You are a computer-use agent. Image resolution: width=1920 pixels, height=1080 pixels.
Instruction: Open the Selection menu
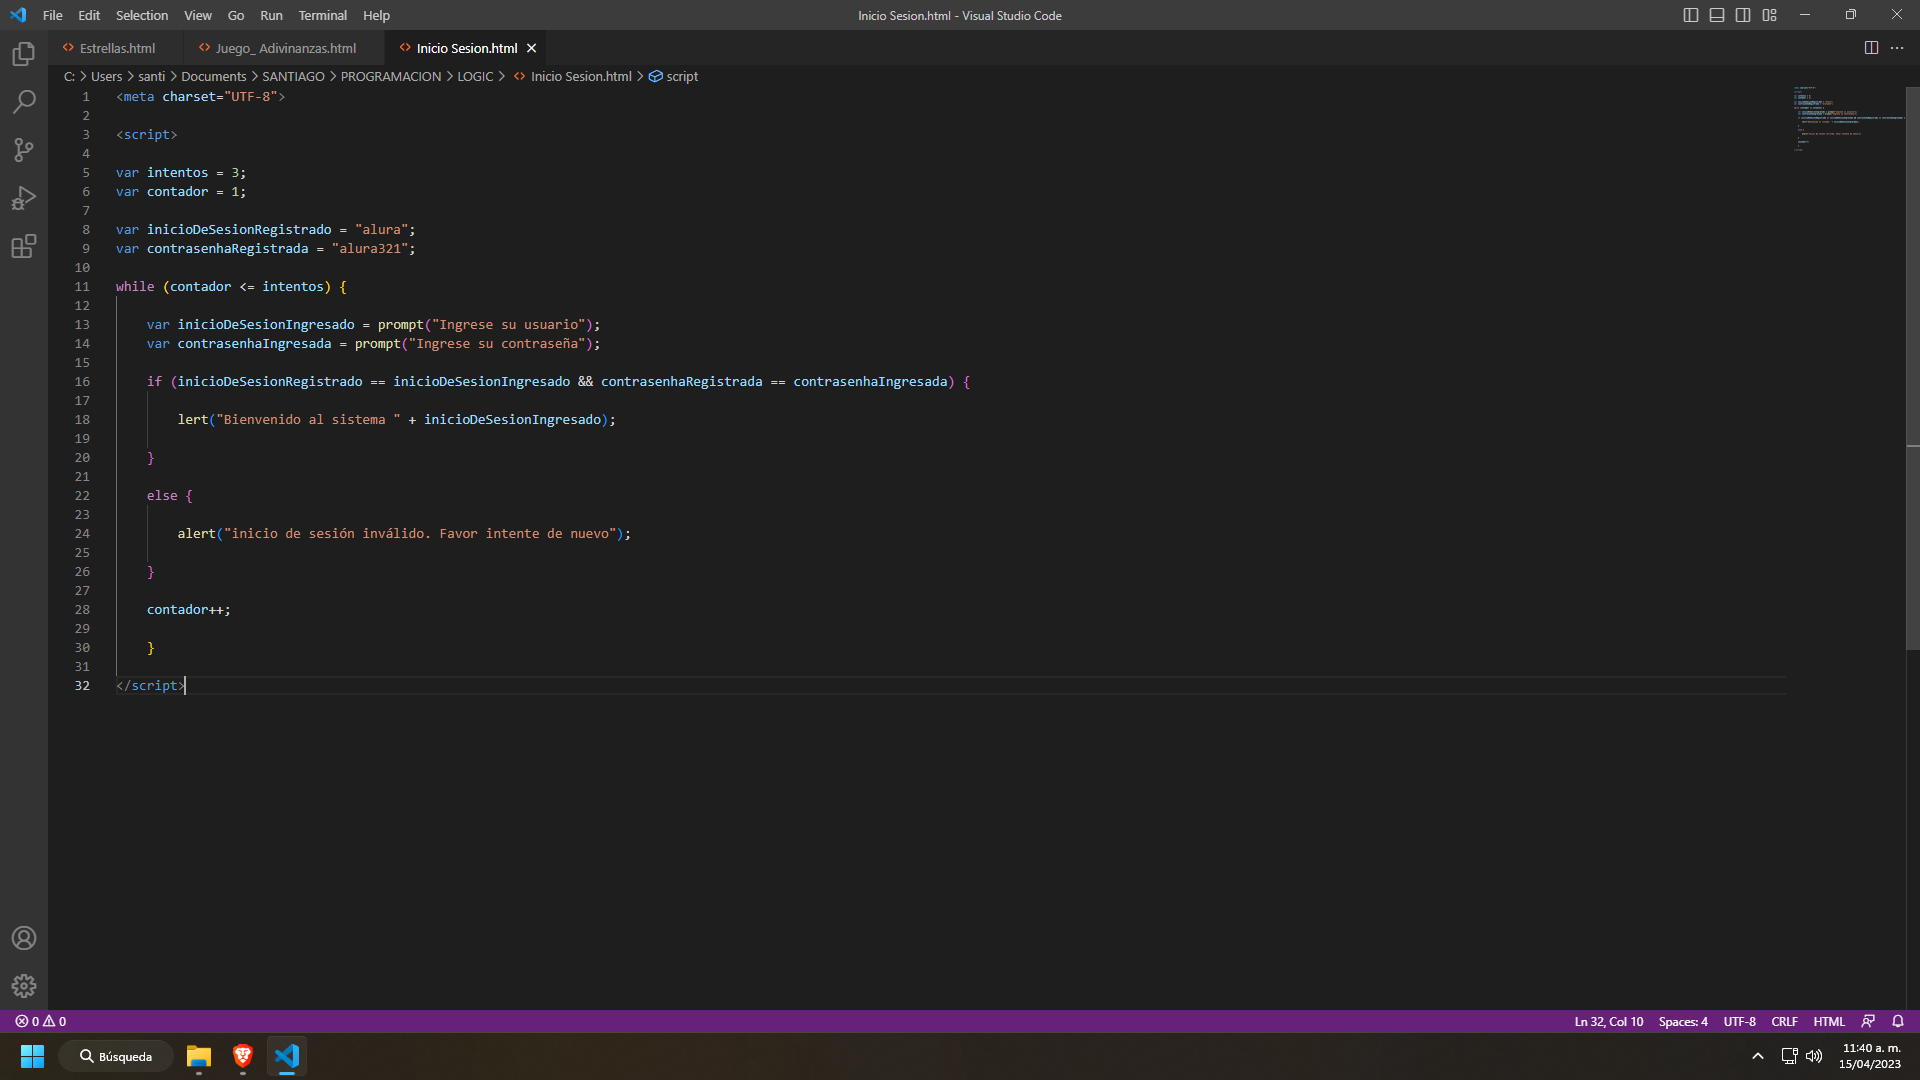[142, 15]
